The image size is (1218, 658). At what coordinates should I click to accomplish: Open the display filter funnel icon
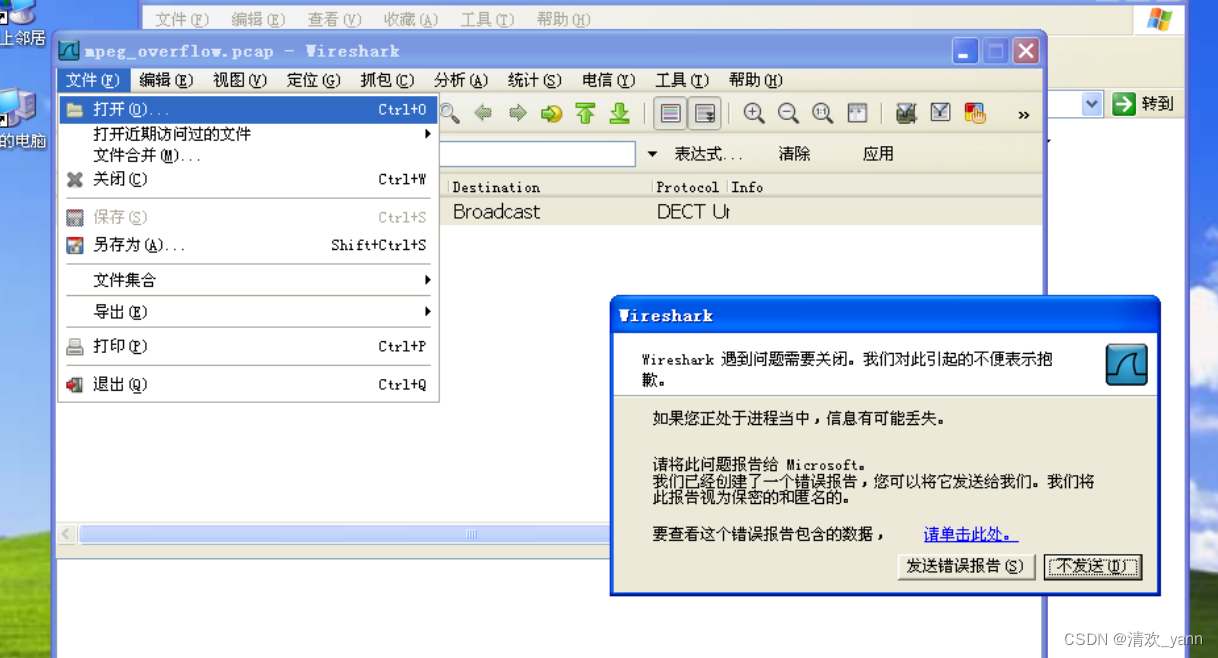click(x=940, y=113)
